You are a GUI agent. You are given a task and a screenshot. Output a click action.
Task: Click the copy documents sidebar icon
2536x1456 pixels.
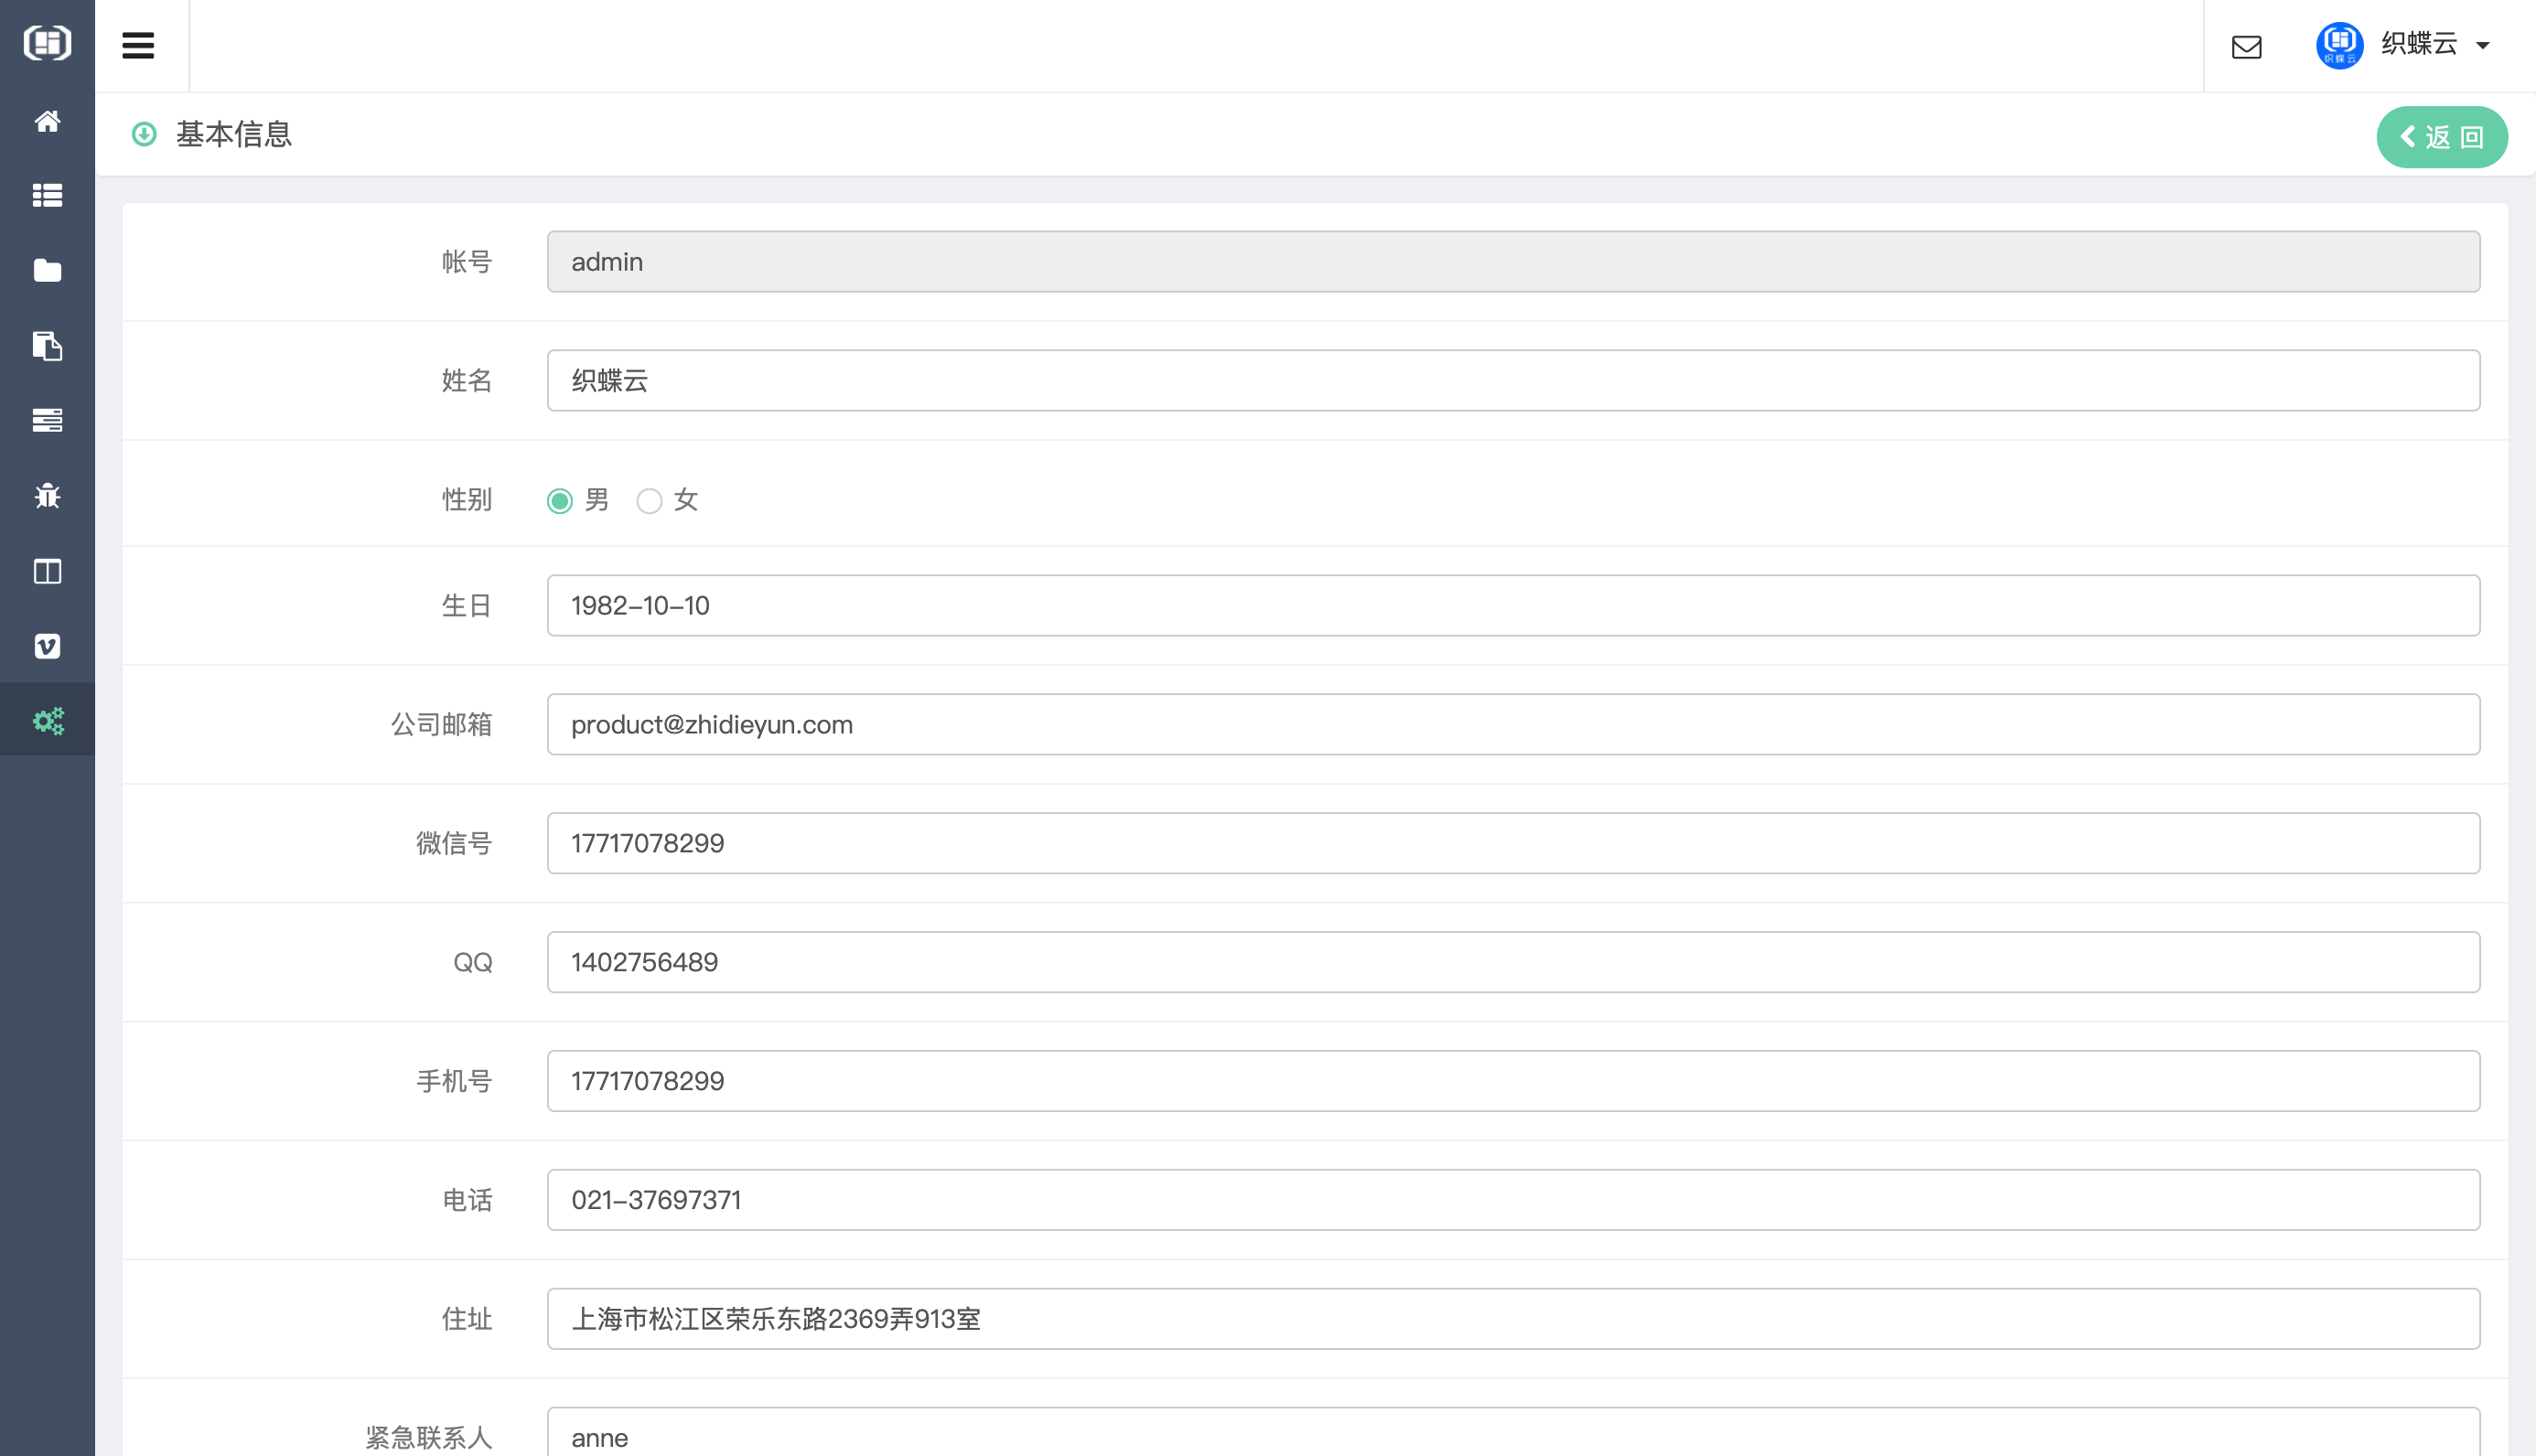[x=47, y=346]
